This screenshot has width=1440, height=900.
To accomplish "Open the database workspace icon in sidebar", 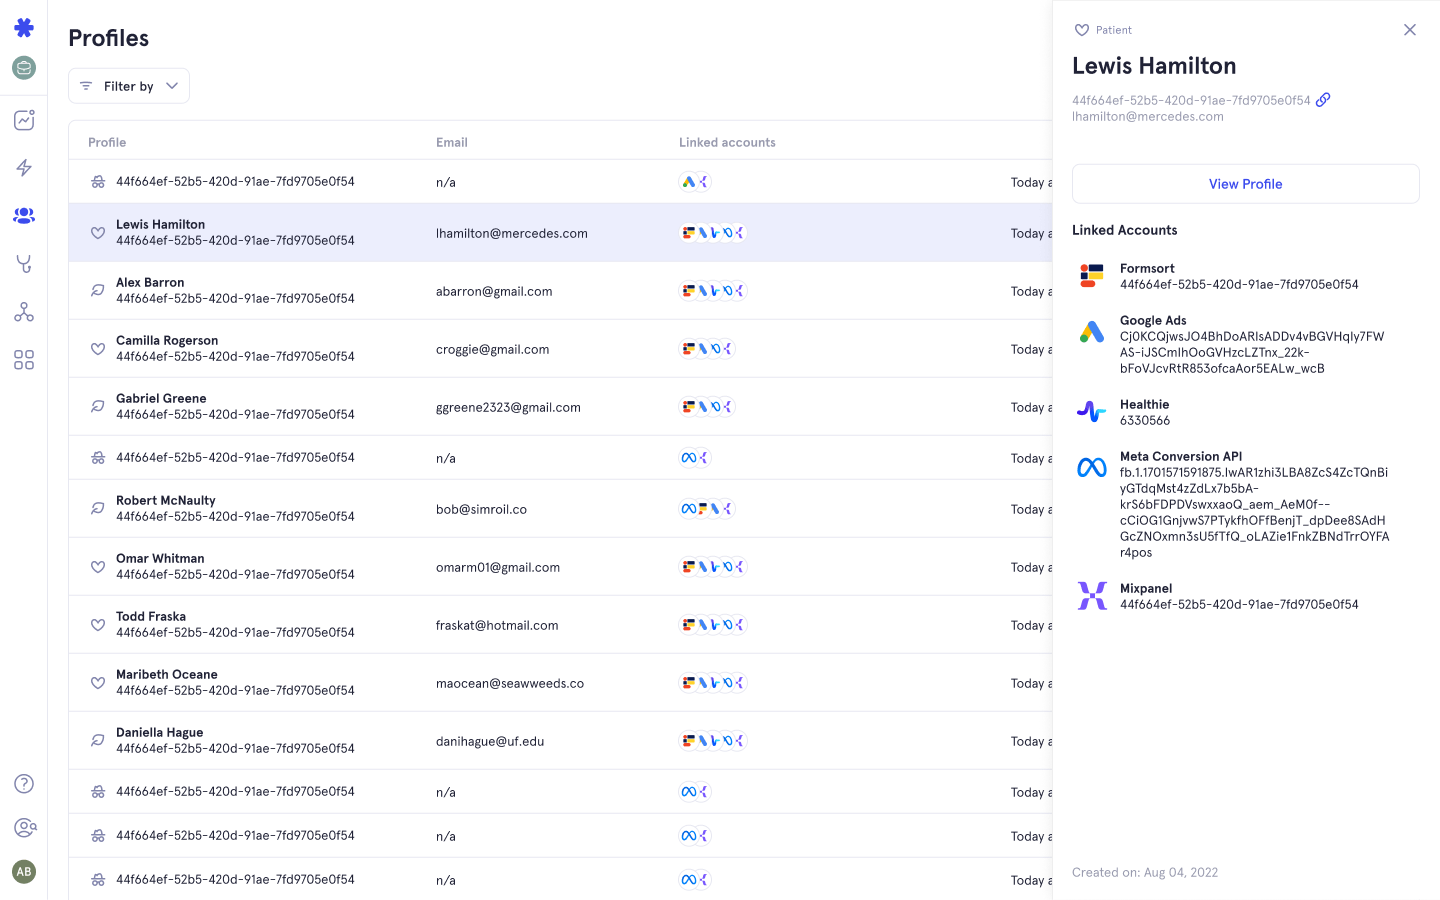I will coord(24,68).
